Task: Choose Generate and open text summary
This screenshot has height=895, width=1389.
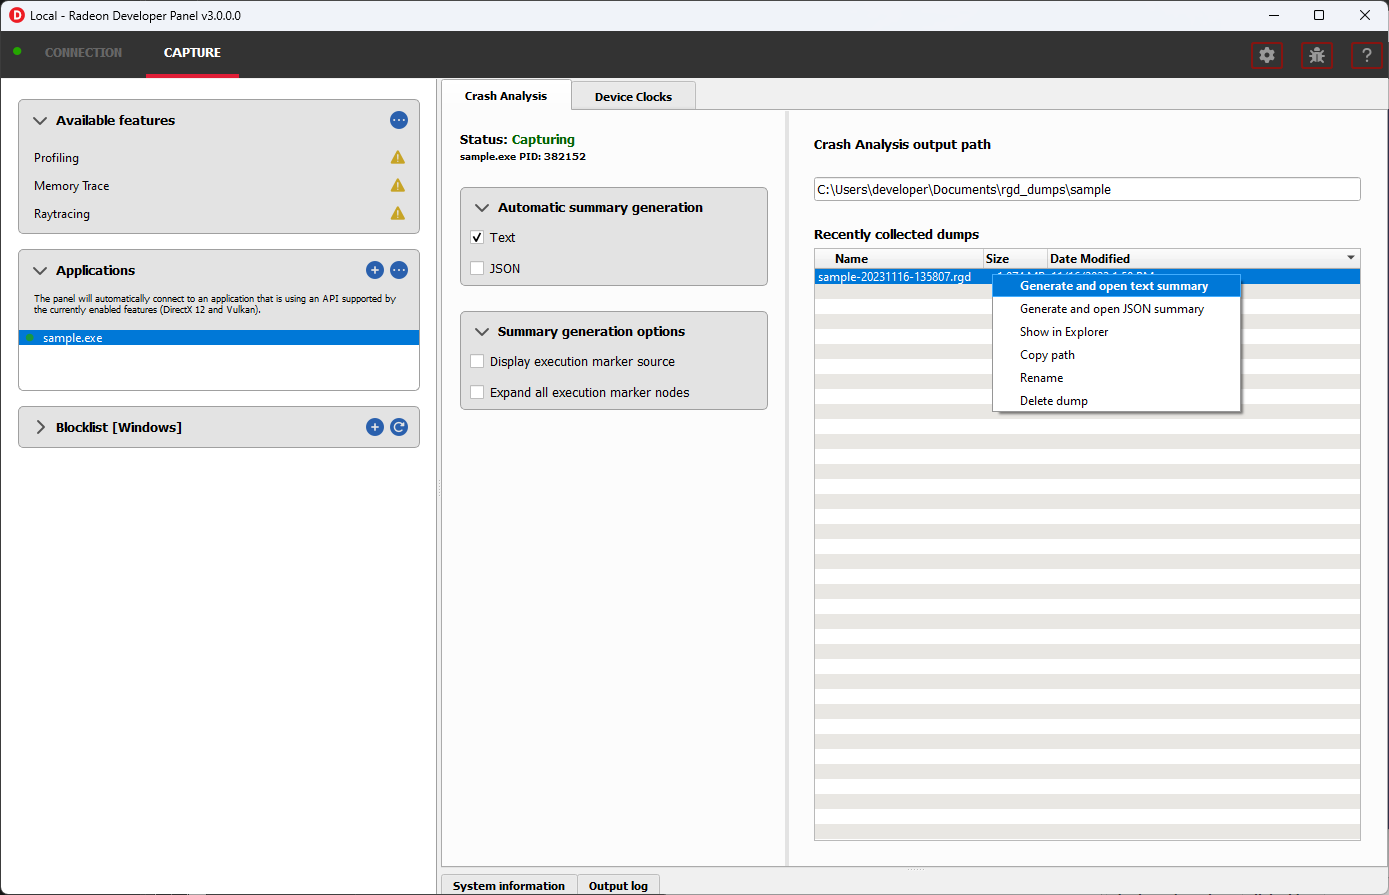Action: tap(1116, 286)
